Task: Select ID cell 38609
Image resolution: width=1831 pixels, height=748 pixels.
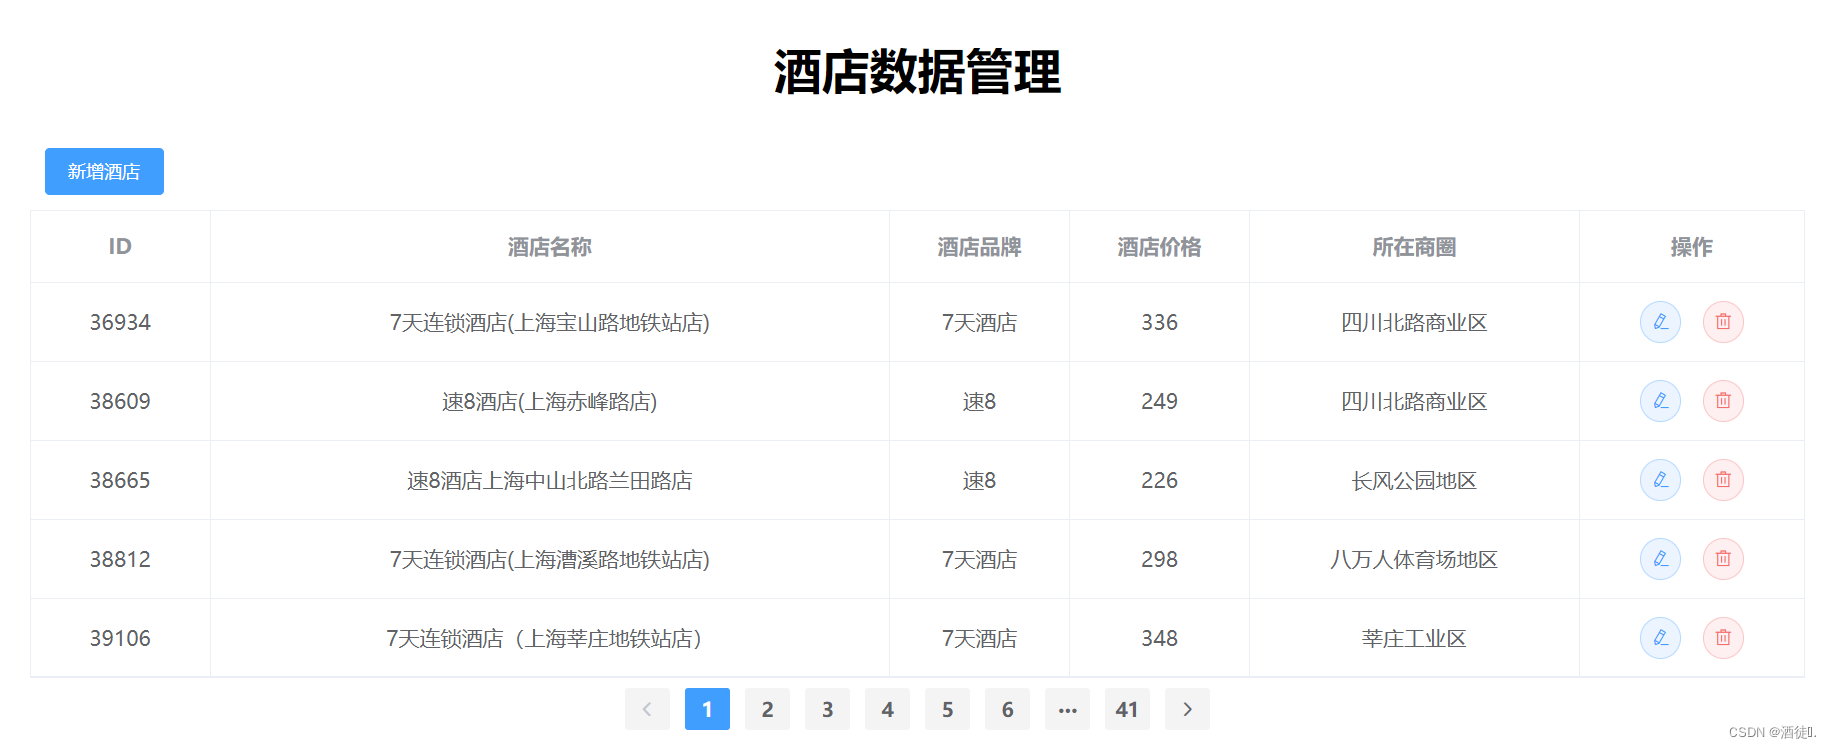Action: click(x=120, y=401)
